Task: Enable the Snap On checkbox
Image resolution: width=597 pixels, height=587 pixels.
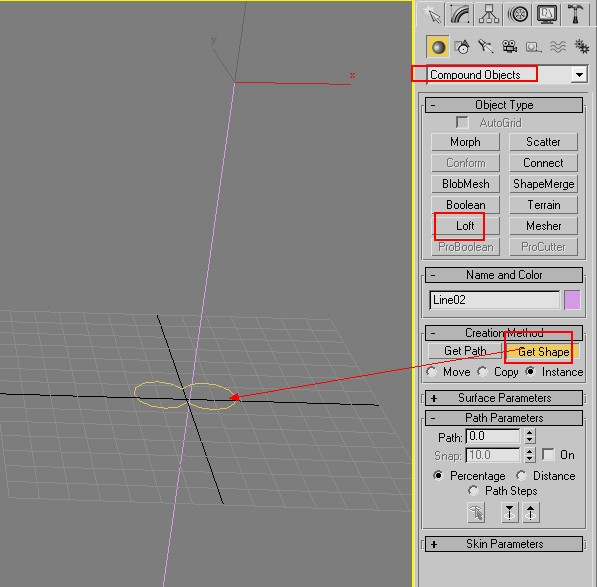Action: click(x=548, y=455)
